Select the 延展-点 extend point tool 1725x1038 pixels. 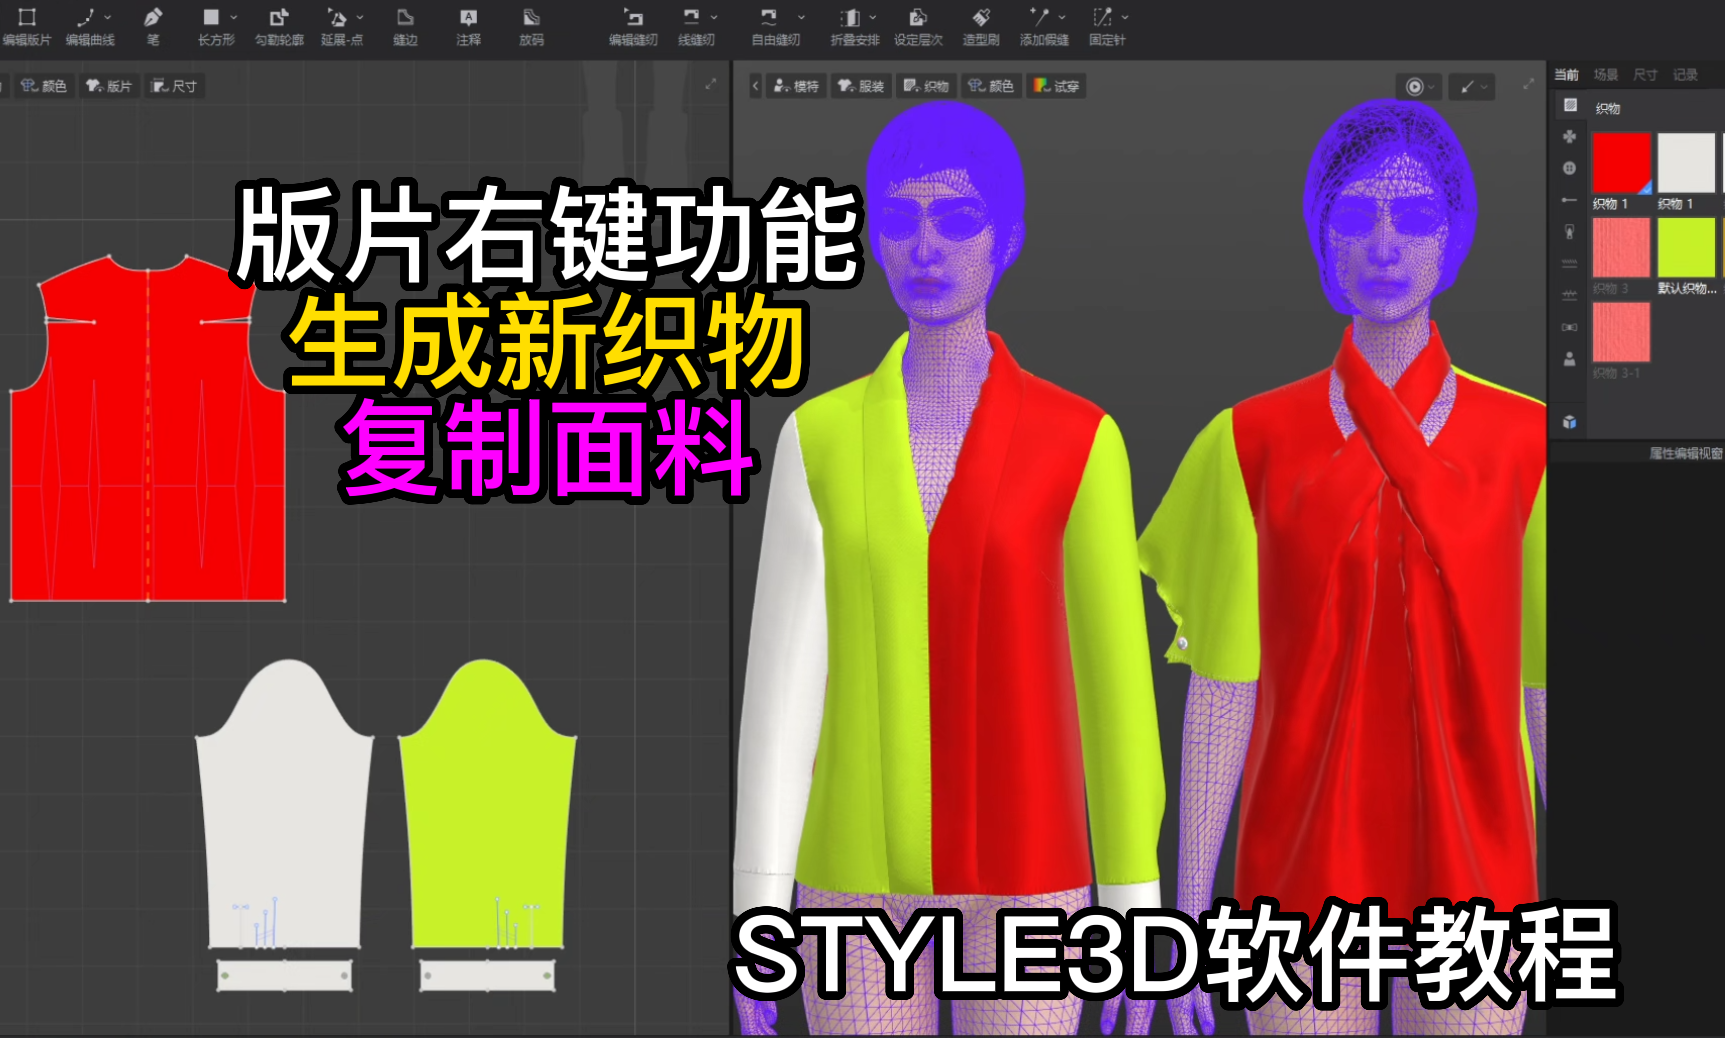[340, 26]
